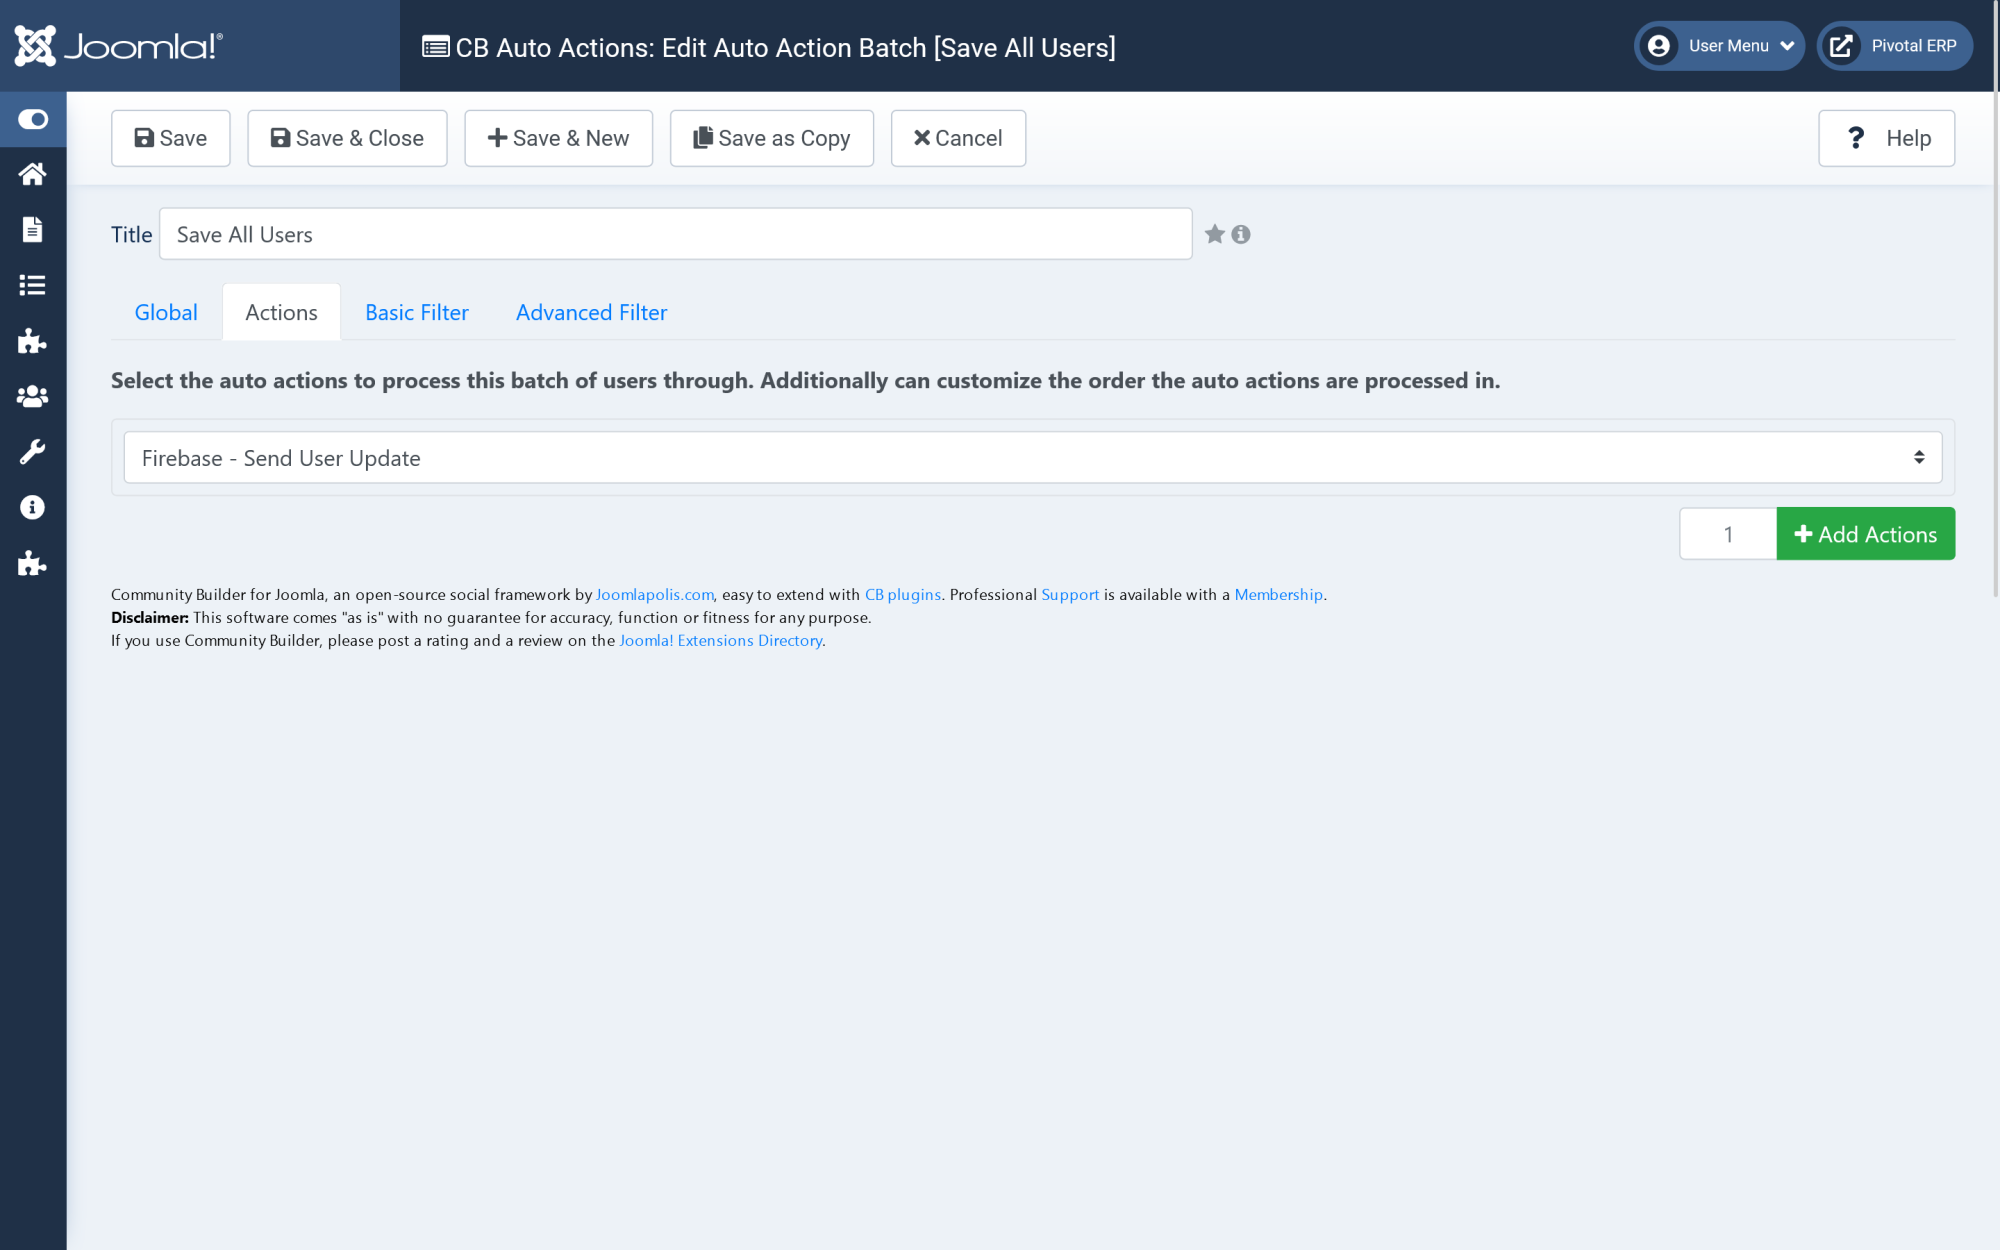Click the star icon beside Title
Image resolution: width=2000 pixels, height=1250 pixels.
pyautogui.click(x=1215, y=234)
